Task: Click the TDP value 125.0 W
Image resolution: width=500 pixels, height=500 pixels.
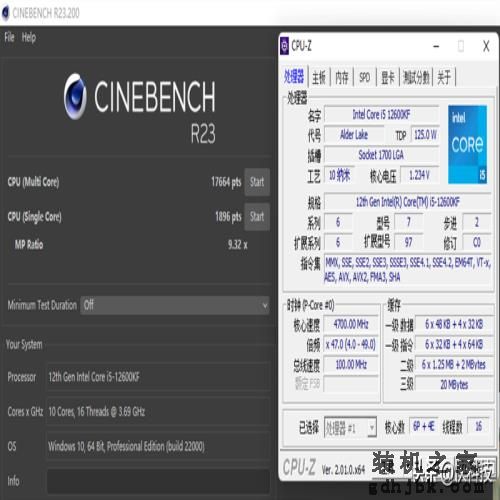Action: pos(426,135)
